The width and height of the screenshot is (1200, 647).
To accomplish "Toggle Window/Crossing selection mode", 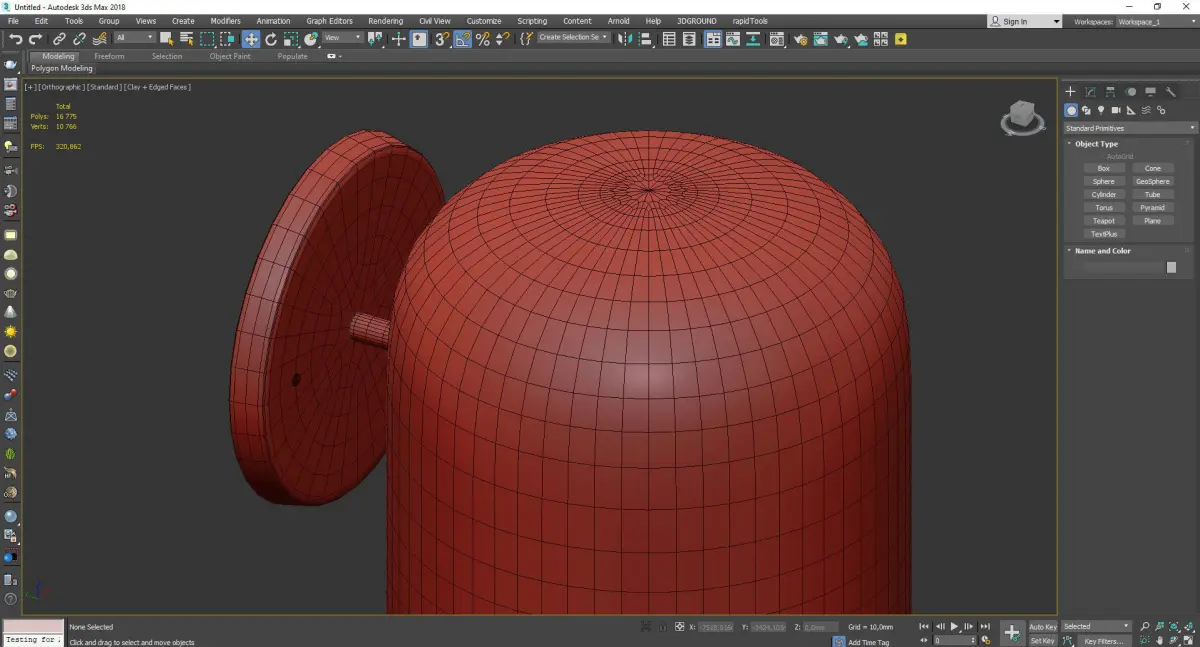I will tap(228, 39).
